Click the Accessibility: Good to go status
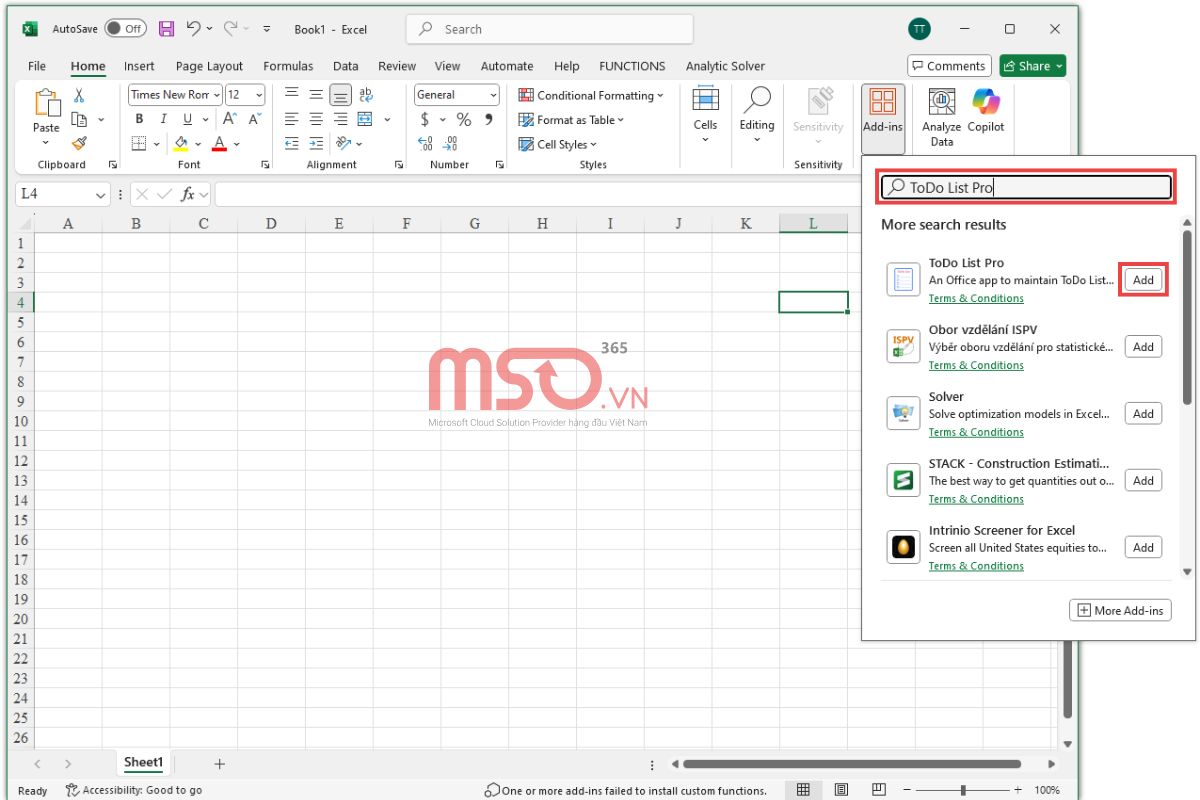Image resolution: width=1200 pixels, height=800 pixels. coord(134,790)
